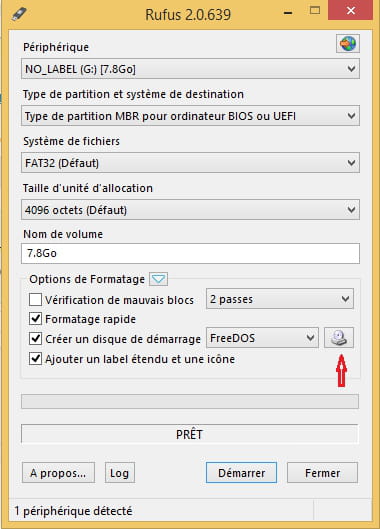The image size is (380, 529).
Task: Click the Rufus USB drive title icon
Action: 19,15
